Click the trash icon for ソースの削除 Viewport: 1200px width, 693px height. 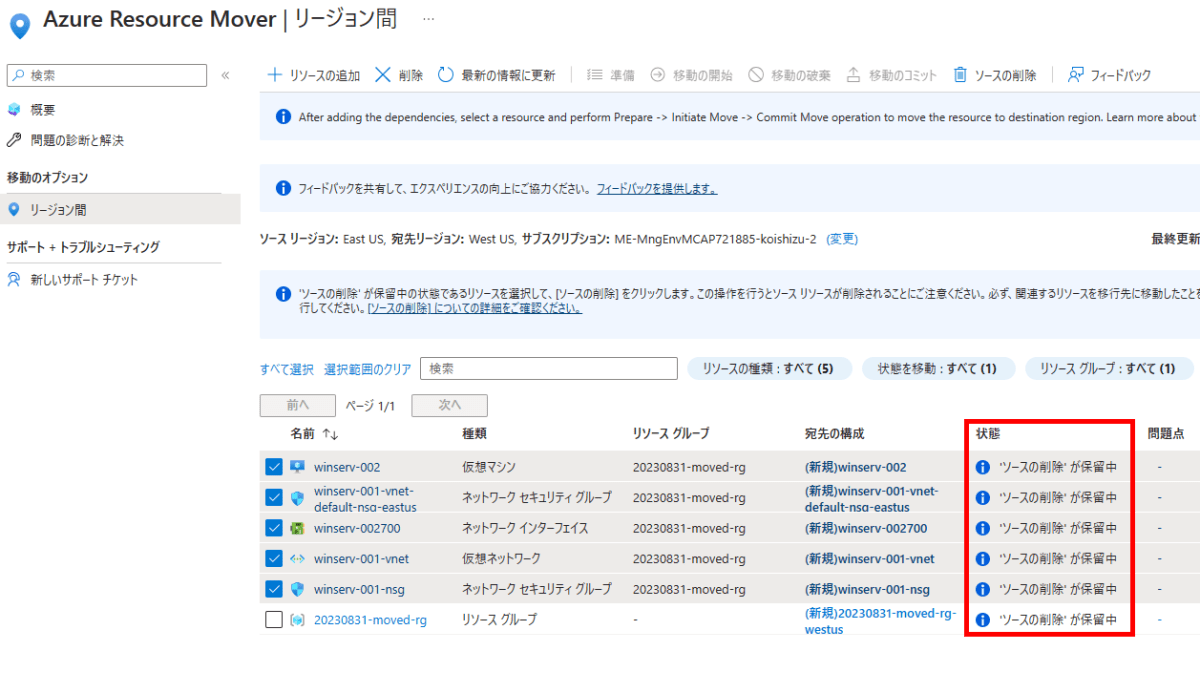point(960,75)
